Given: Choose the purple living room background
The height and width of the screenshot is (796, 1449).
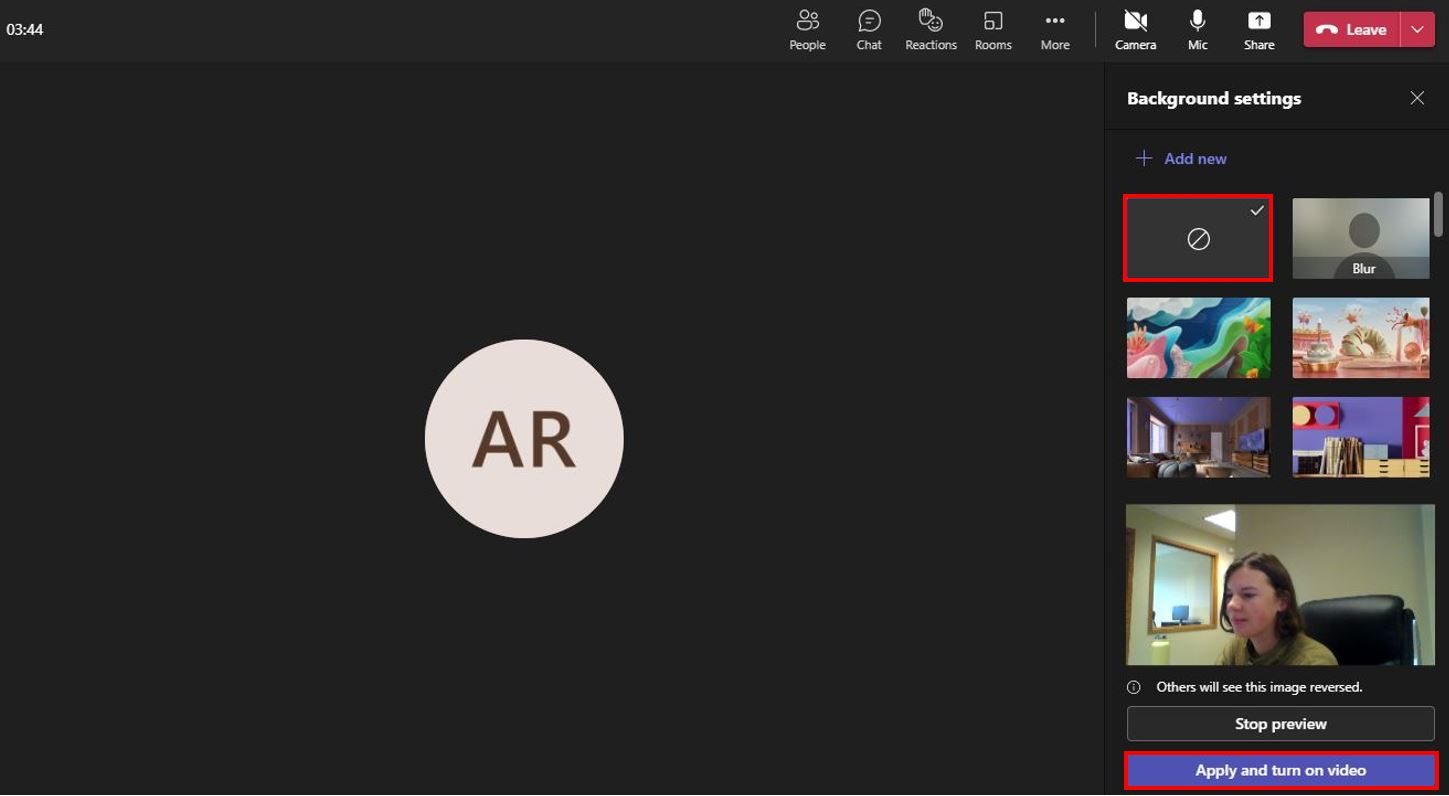Looking at the screenshot, I should tap(1198, 437).
